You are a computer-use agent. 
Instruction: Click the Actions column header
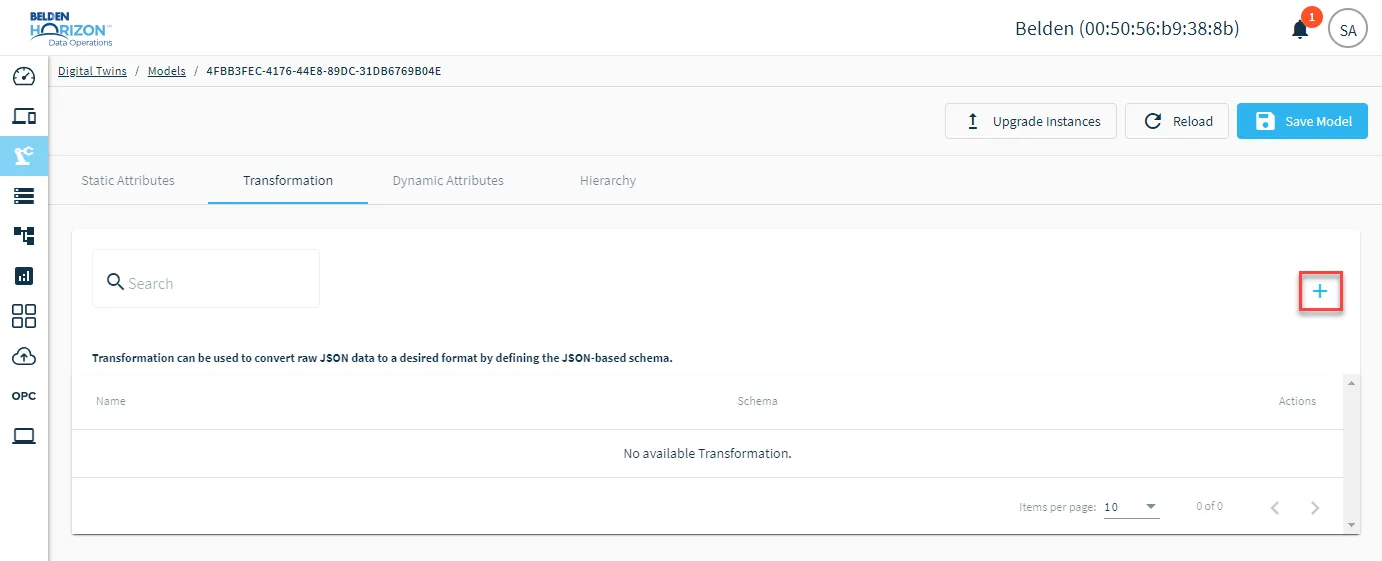1297,401
